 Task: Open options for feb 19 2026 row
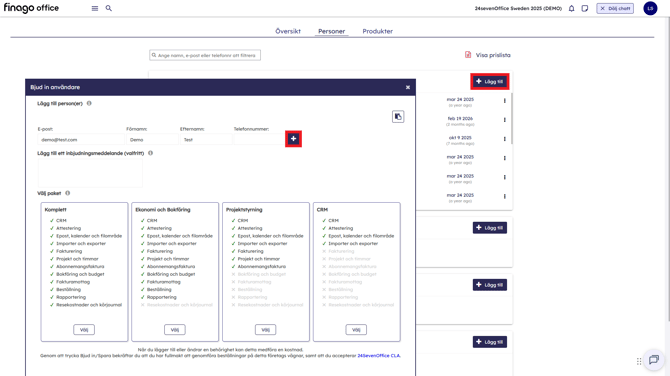[x=505, y=120]
